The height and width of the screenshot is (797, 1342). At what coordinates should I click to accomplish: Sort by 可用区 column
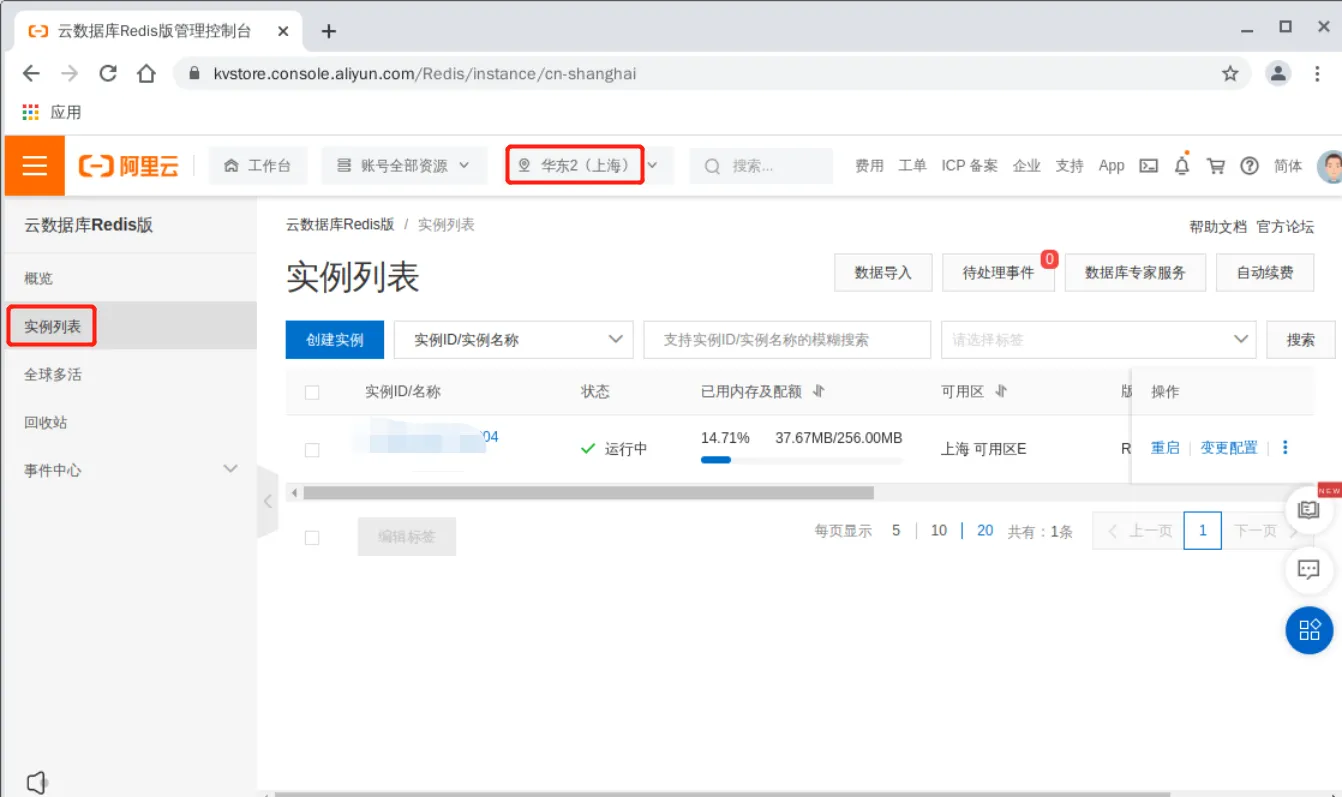(x=1001, y=391)
